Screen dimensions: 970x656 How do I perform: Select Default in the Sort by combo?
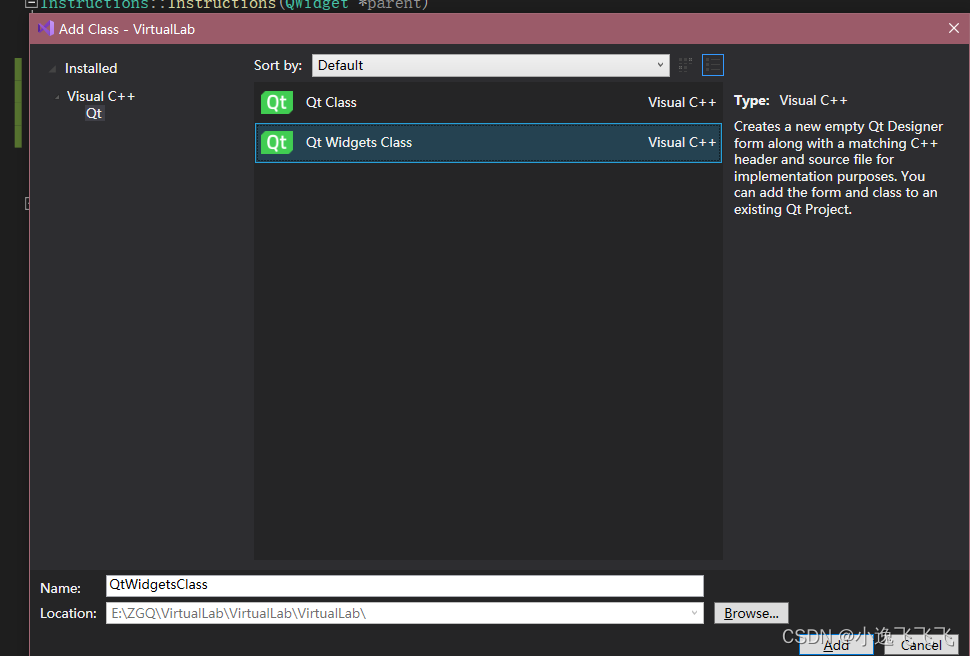(x=490, y=64)
